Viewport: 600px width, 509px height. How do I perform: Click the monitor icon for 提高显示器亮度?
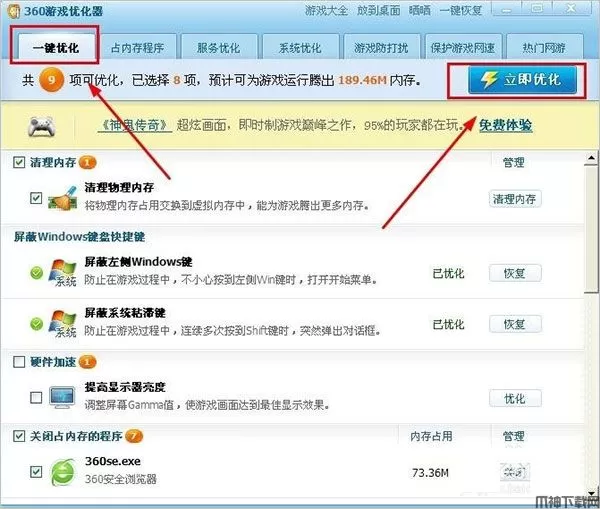pos(62,398)
